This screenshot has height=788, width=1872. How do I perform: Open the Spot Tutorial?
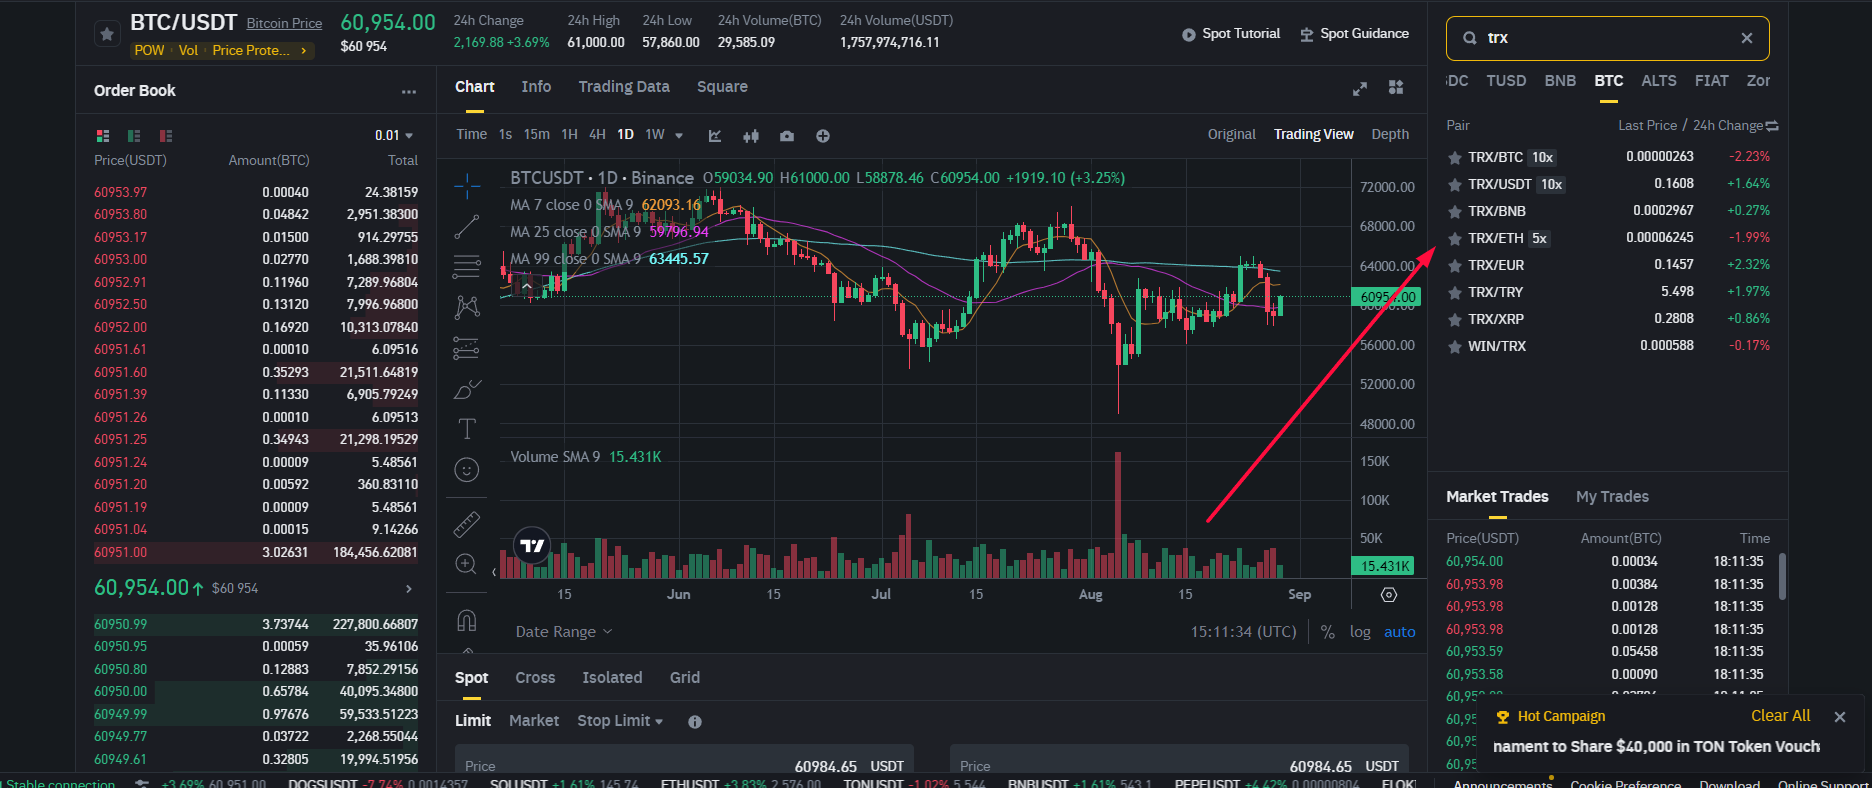click(x=1231, y=34)
